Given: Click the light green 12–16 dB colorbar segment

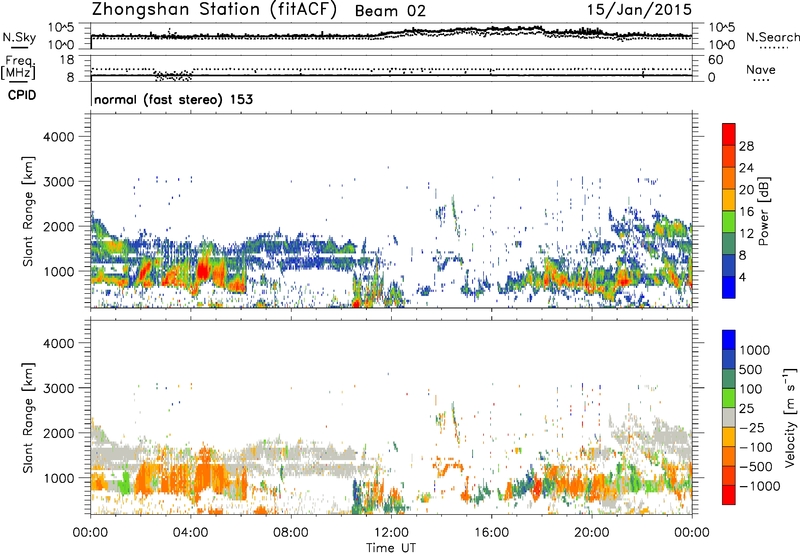Looking at the screenshot, I should 729,222.
